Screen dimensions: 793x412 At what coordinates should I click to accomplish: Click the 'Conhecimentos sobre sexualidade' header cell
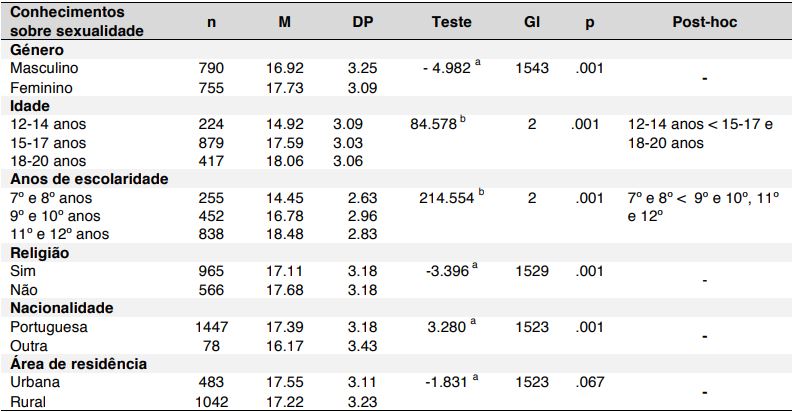point(77,21)
